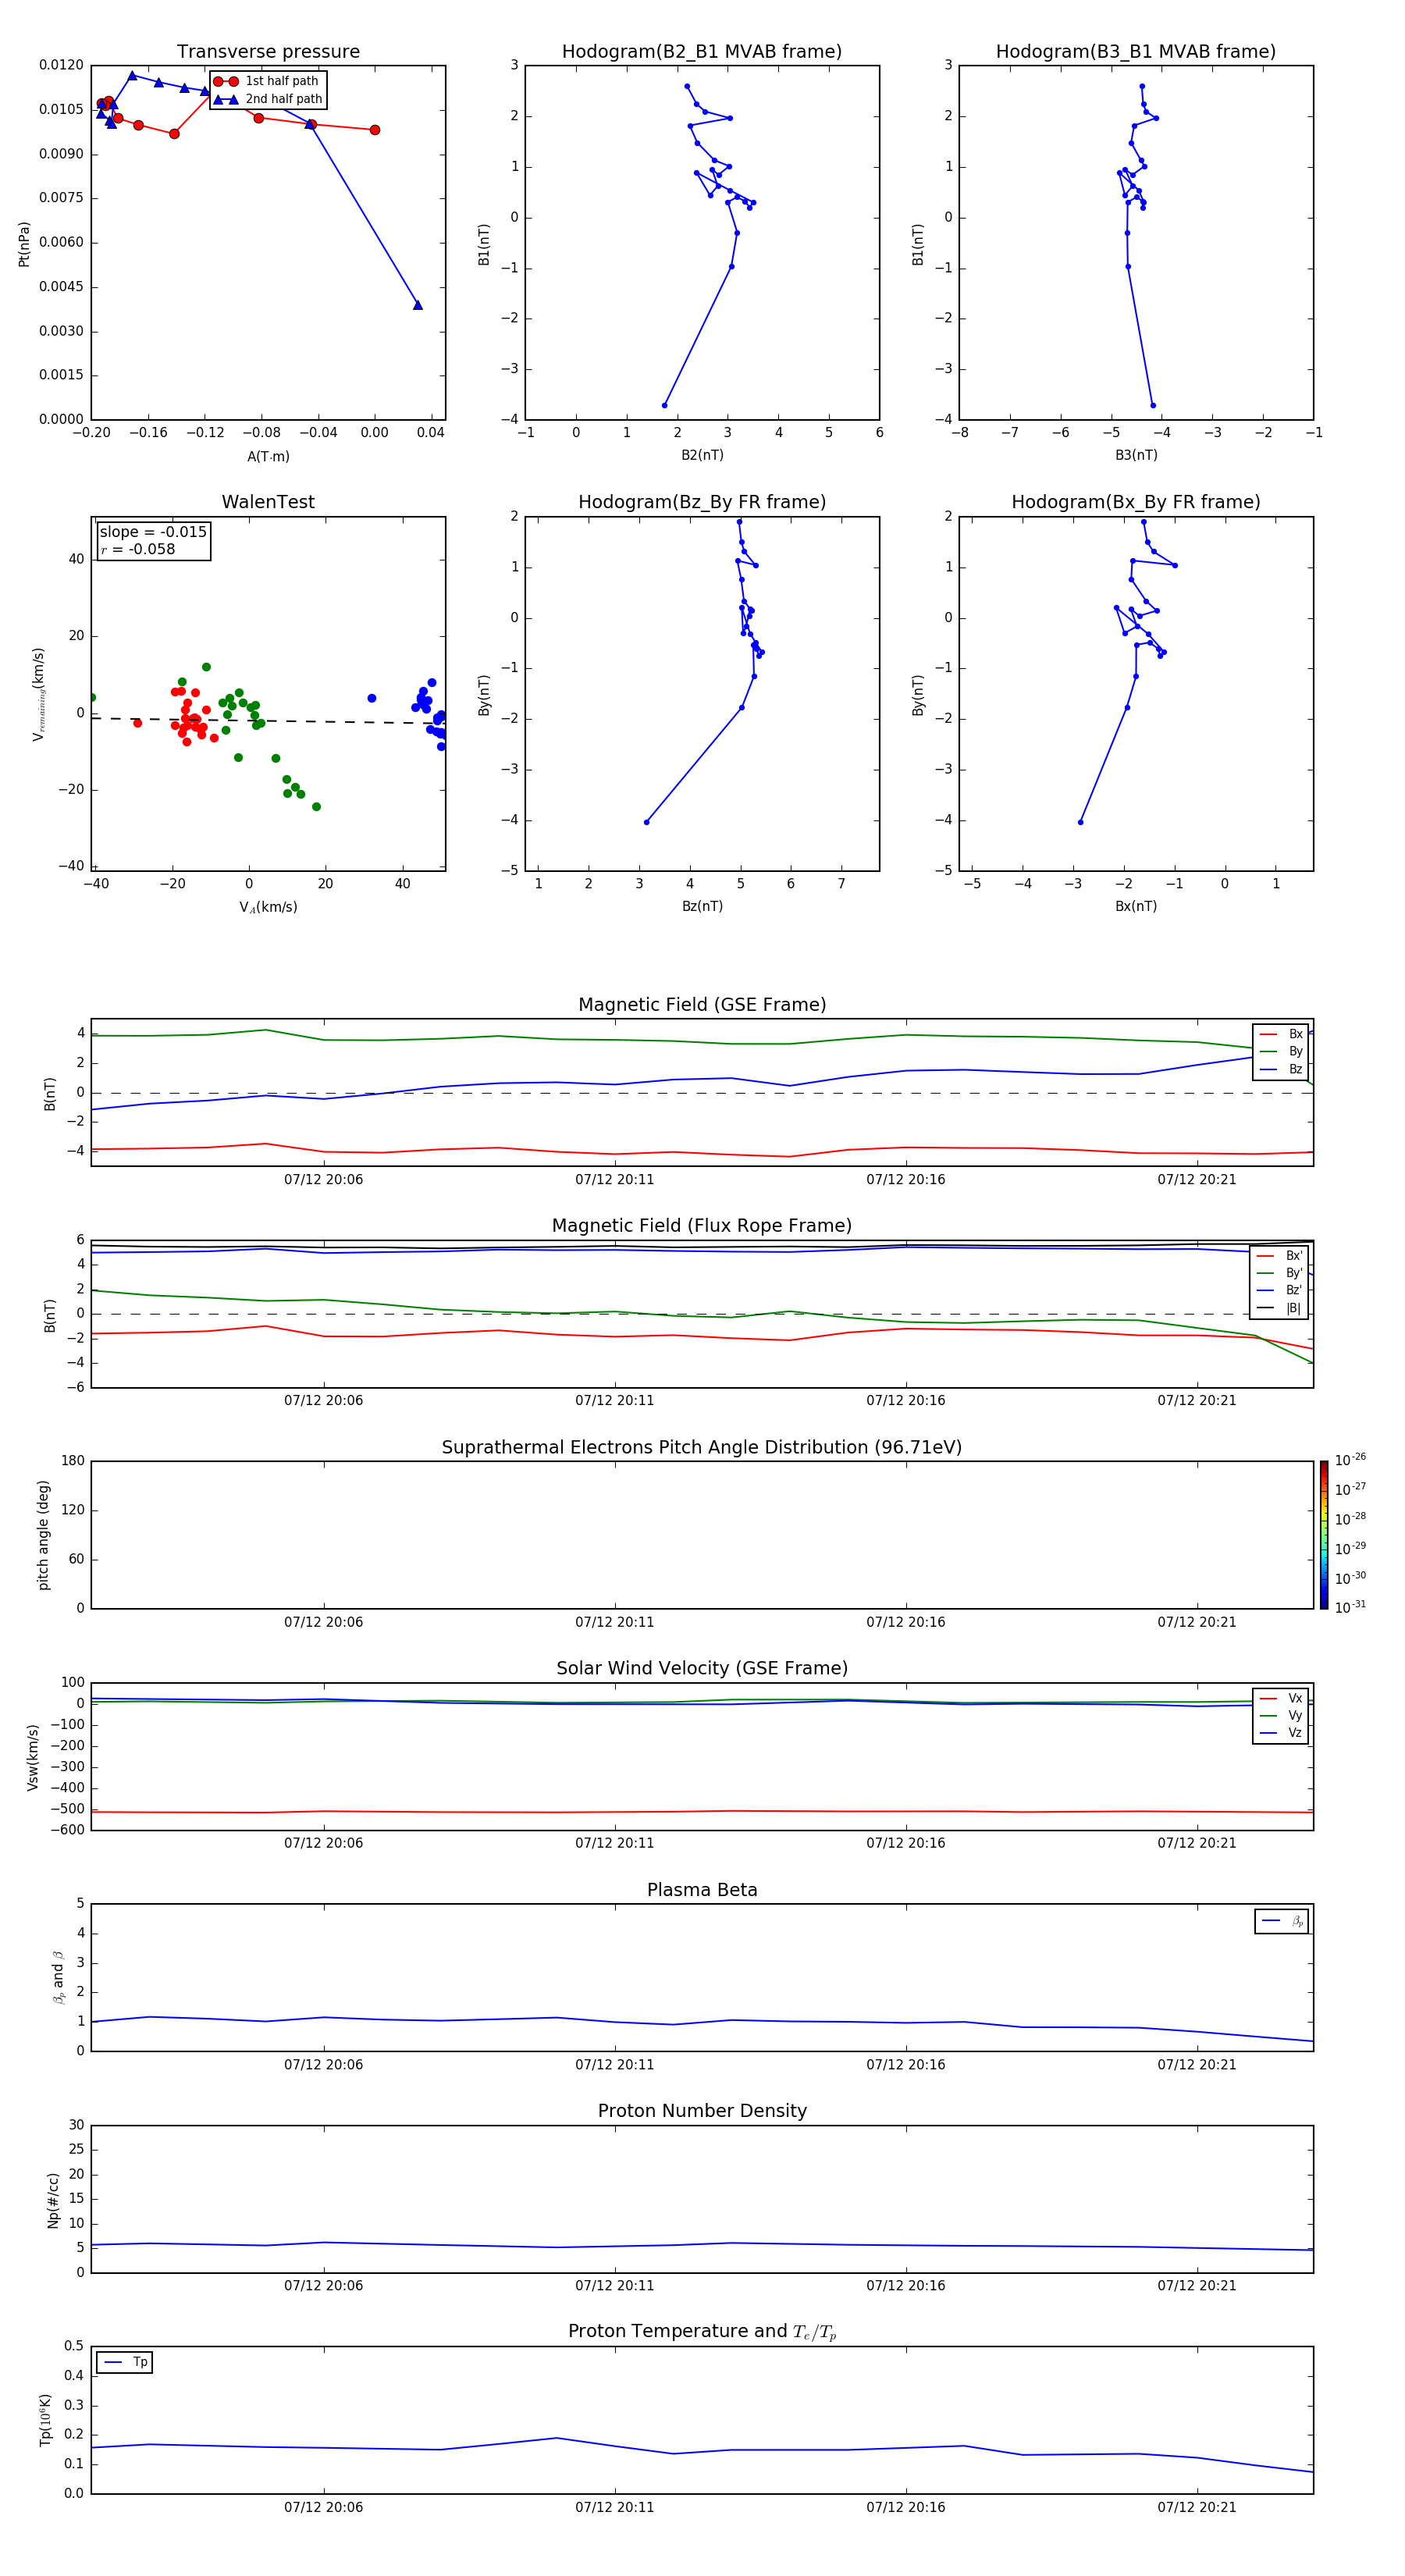Click the Proton Number Density title
Screen dimensions: 1405x2576
[x=702, y=2111]
